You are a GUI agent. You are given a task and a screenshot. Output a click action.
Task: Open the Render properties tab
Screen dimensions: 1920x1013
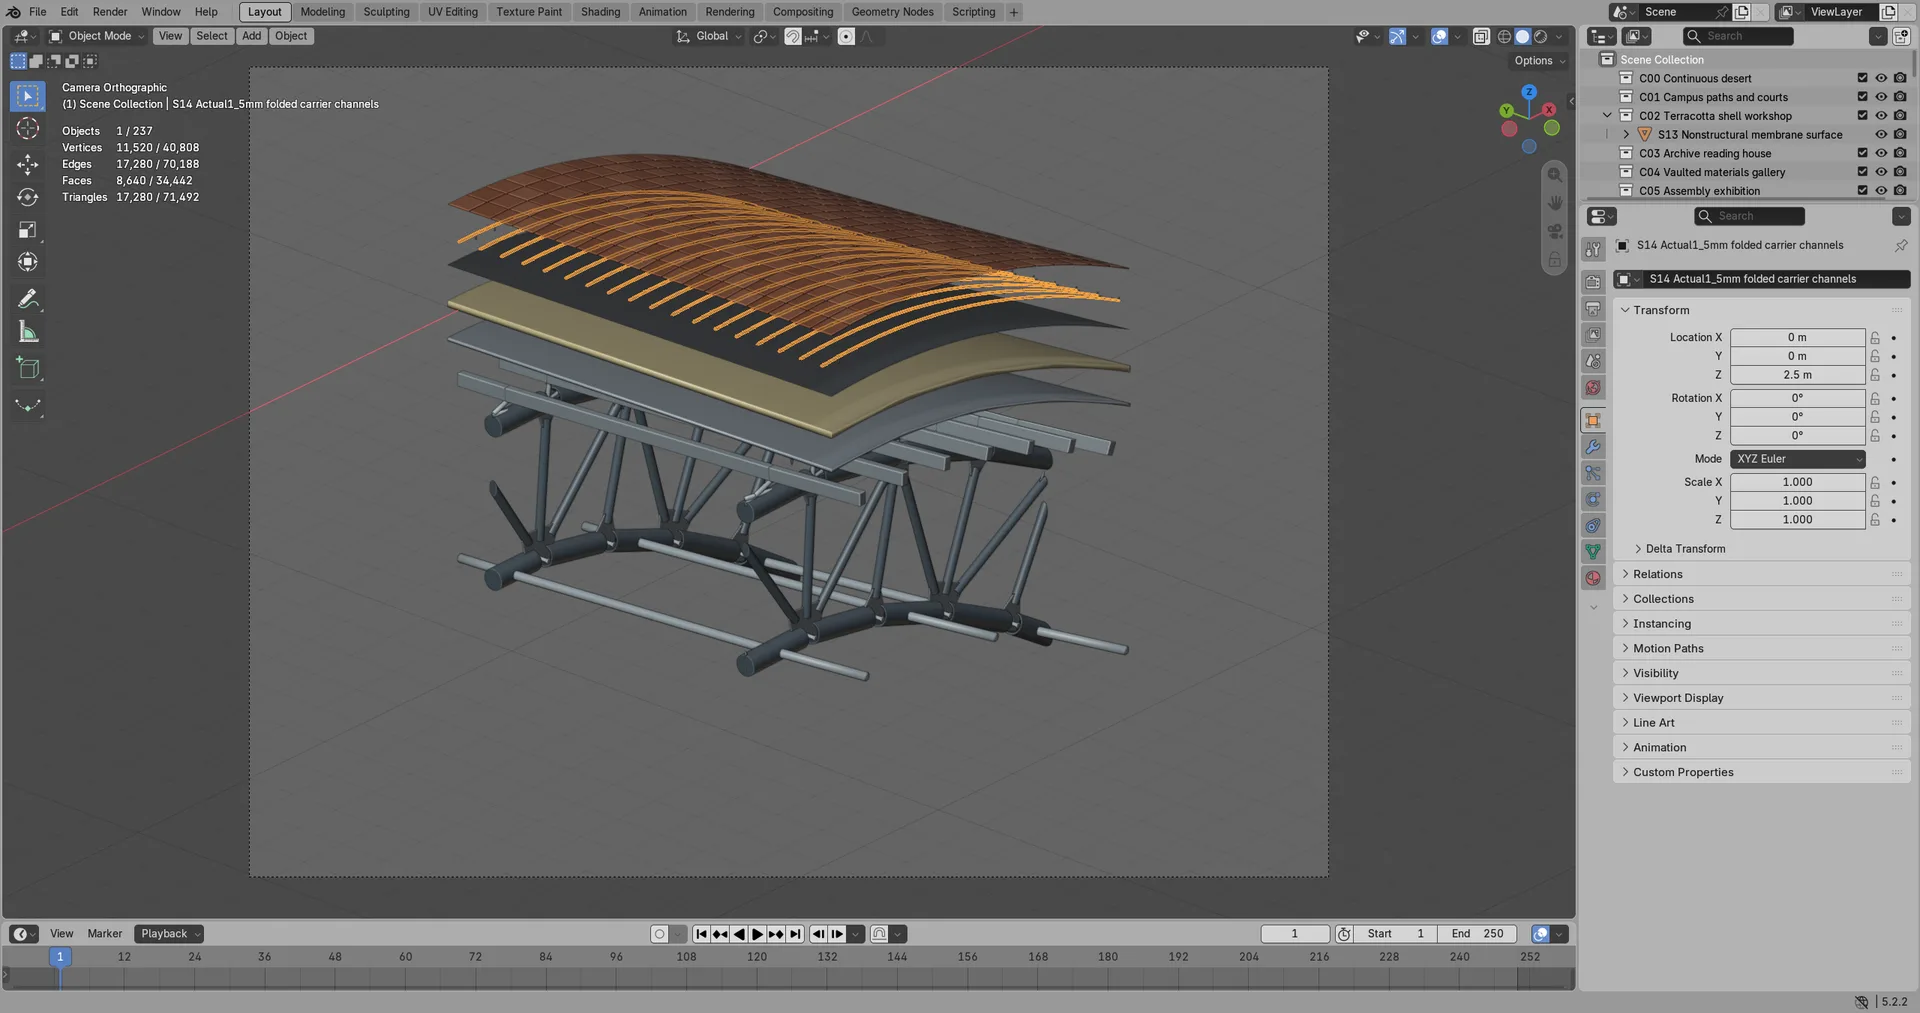[1593, 282]
